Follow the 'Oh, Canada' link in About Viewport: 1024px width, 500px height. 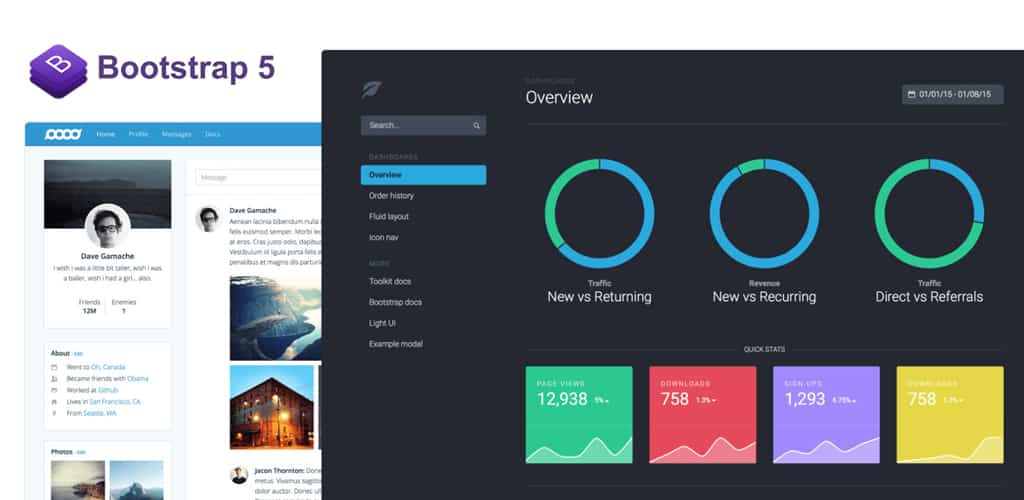108,367
